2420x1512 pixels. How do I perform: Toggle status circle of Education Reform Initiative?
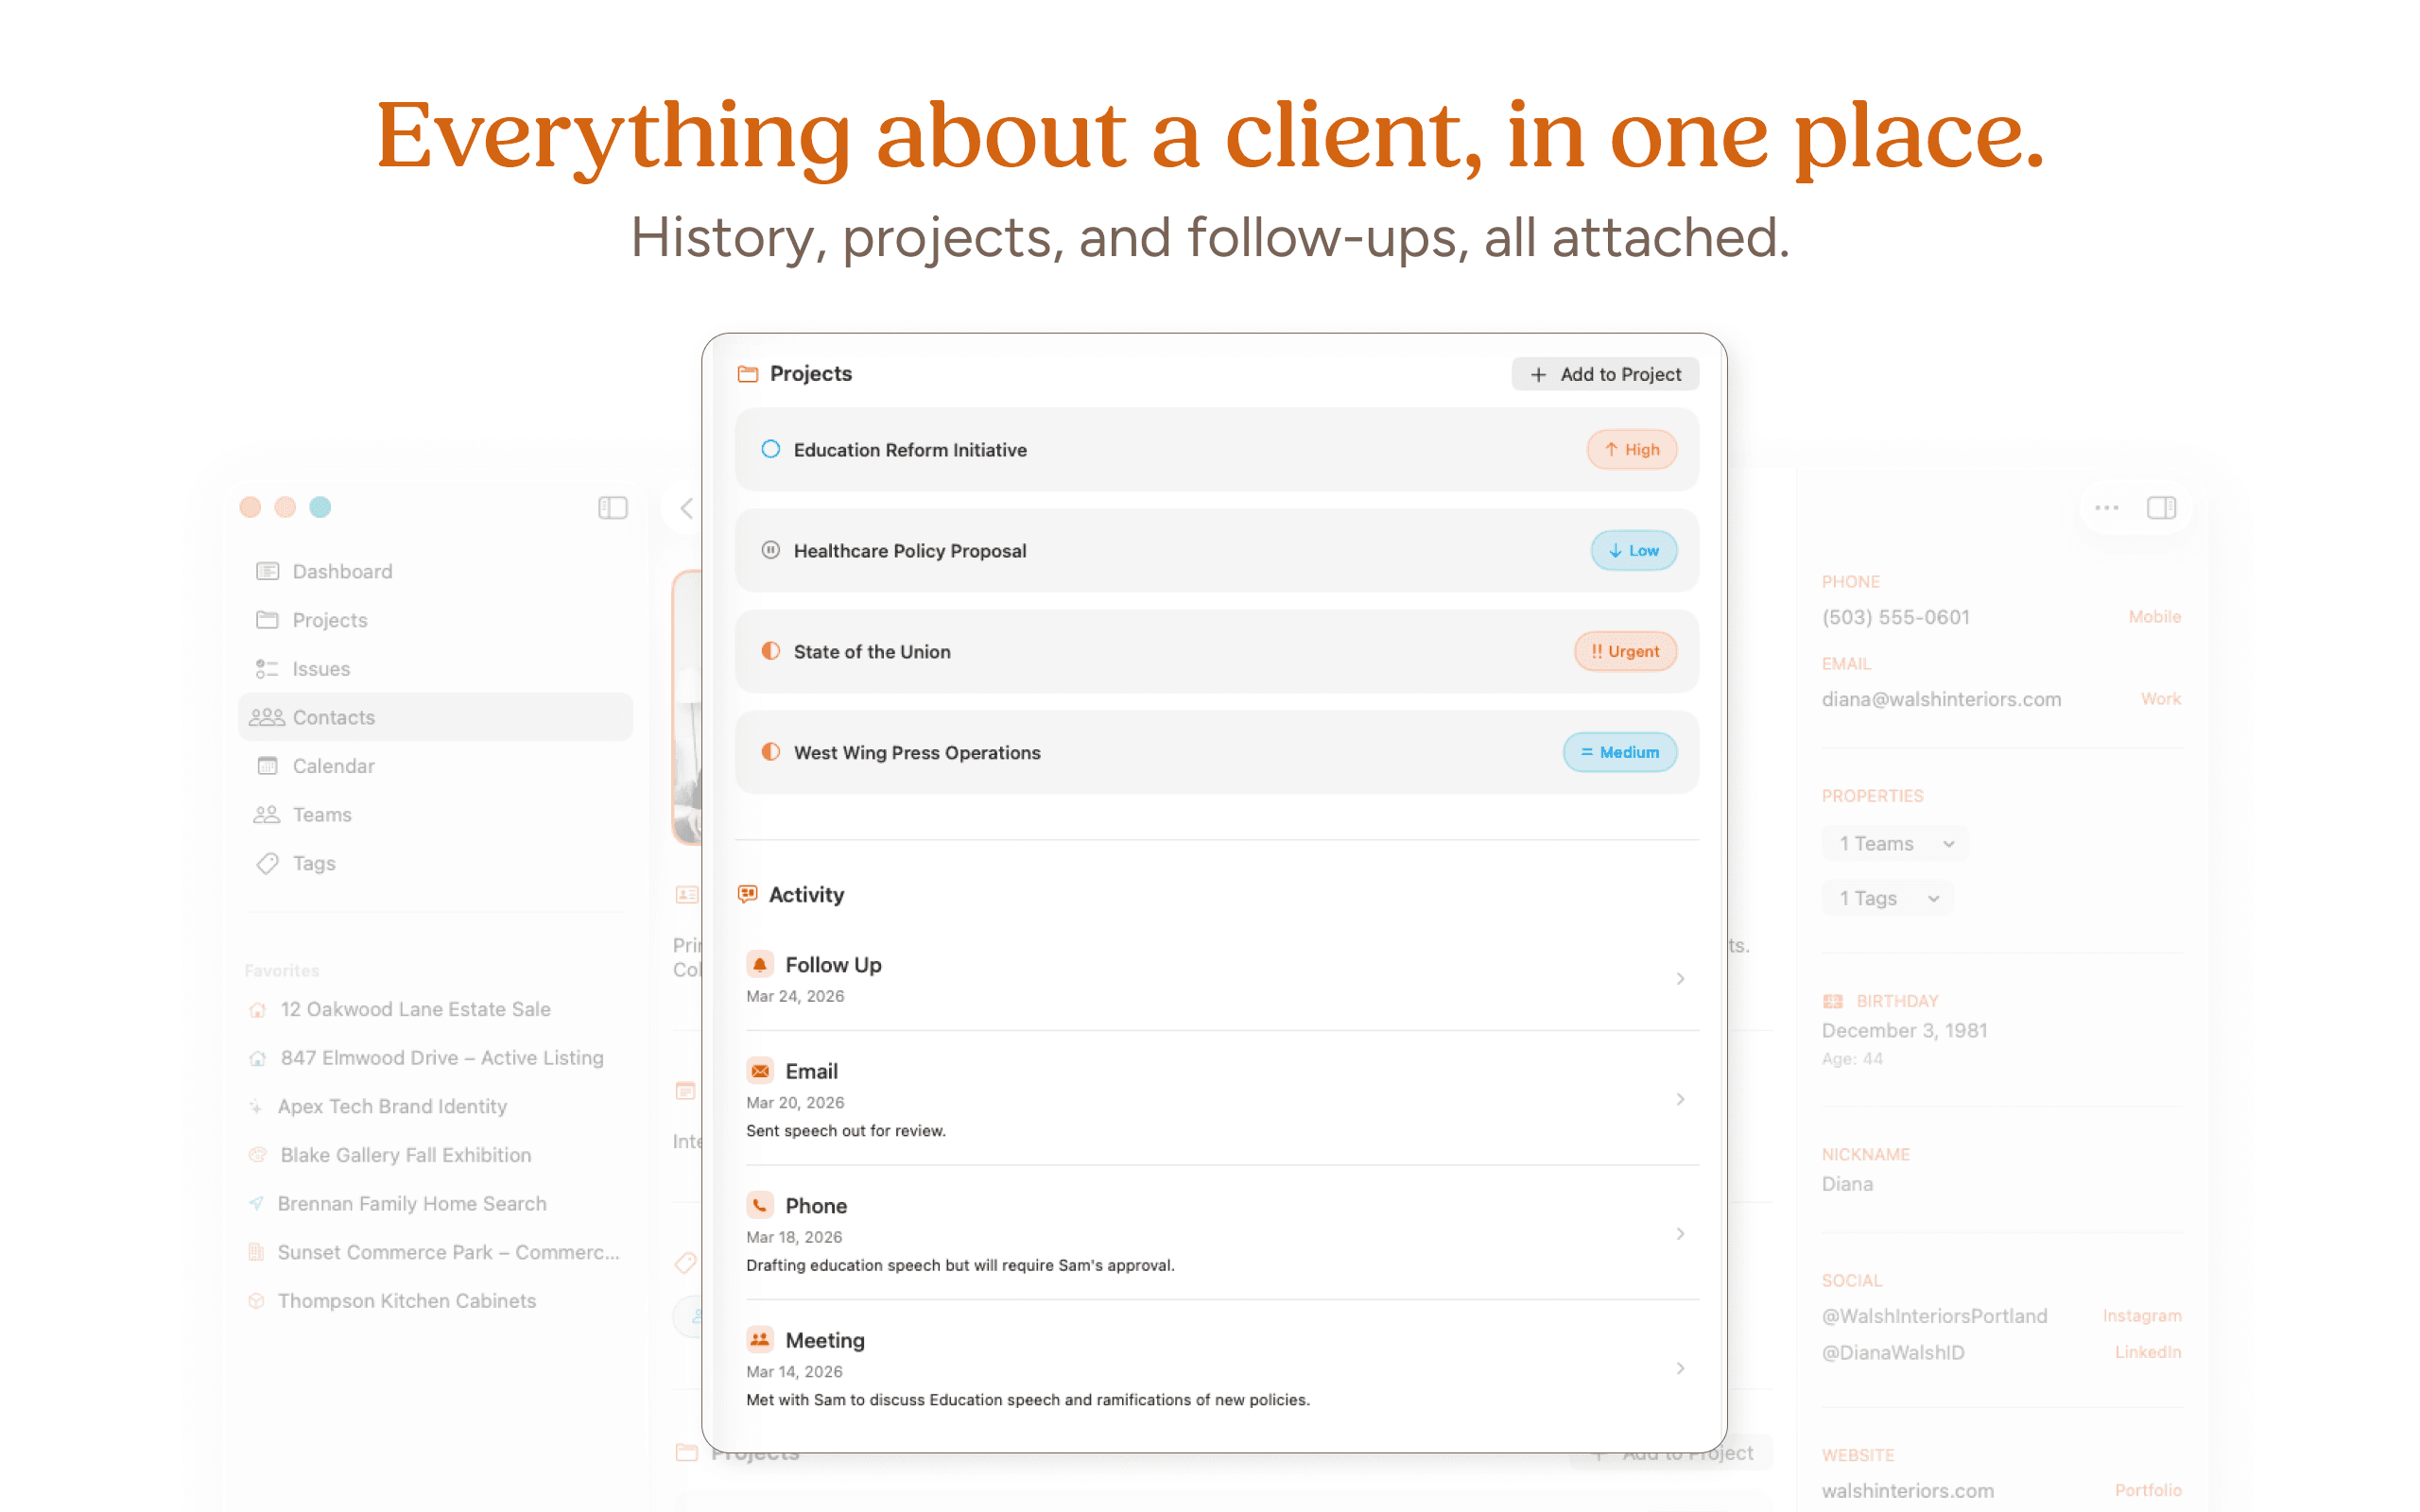[x=770, y=449]
